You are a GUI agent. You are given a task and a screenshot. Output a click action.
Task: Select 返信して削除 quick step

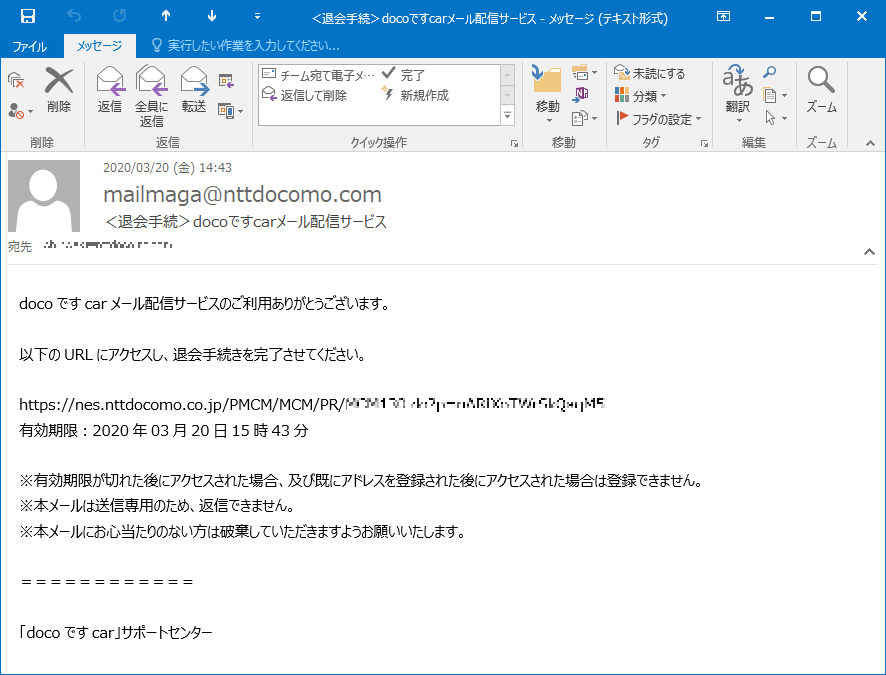click(x=305, y=95)
